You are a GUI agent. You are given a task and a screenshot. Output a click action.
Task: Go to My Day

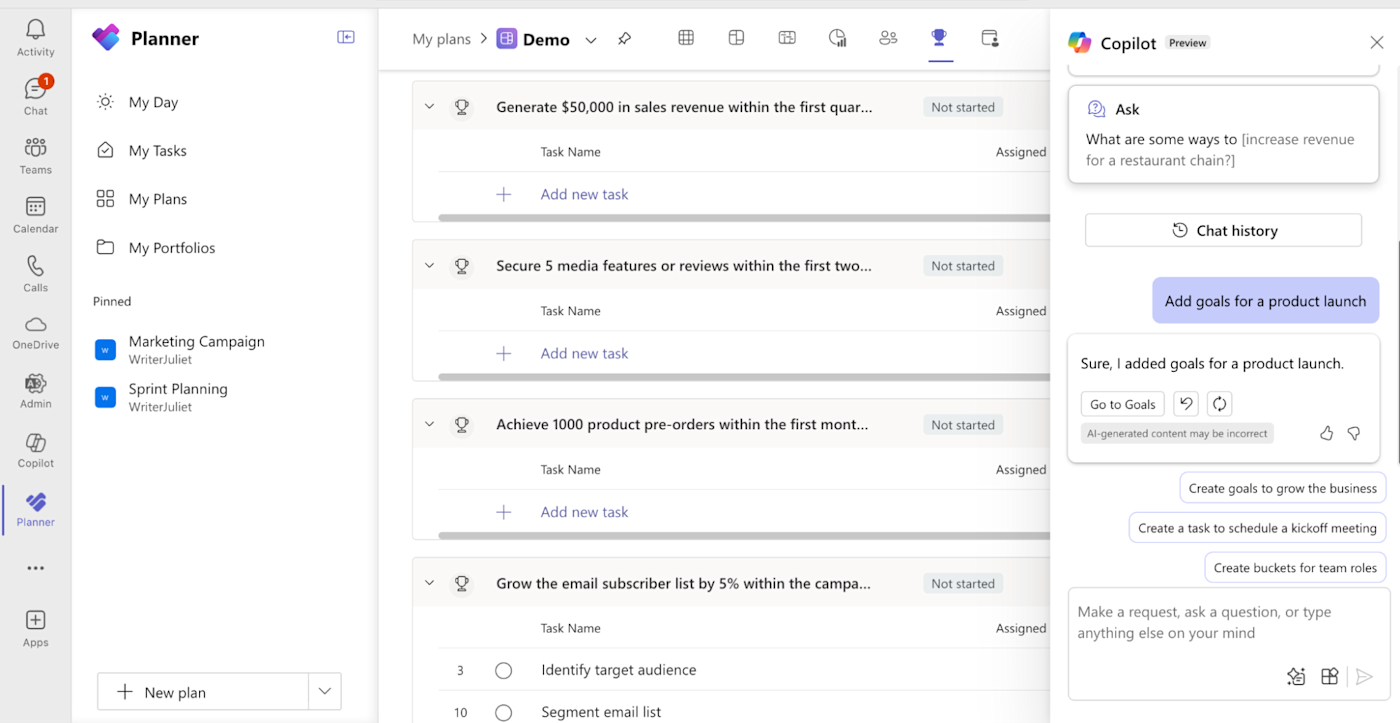(153, 102)
